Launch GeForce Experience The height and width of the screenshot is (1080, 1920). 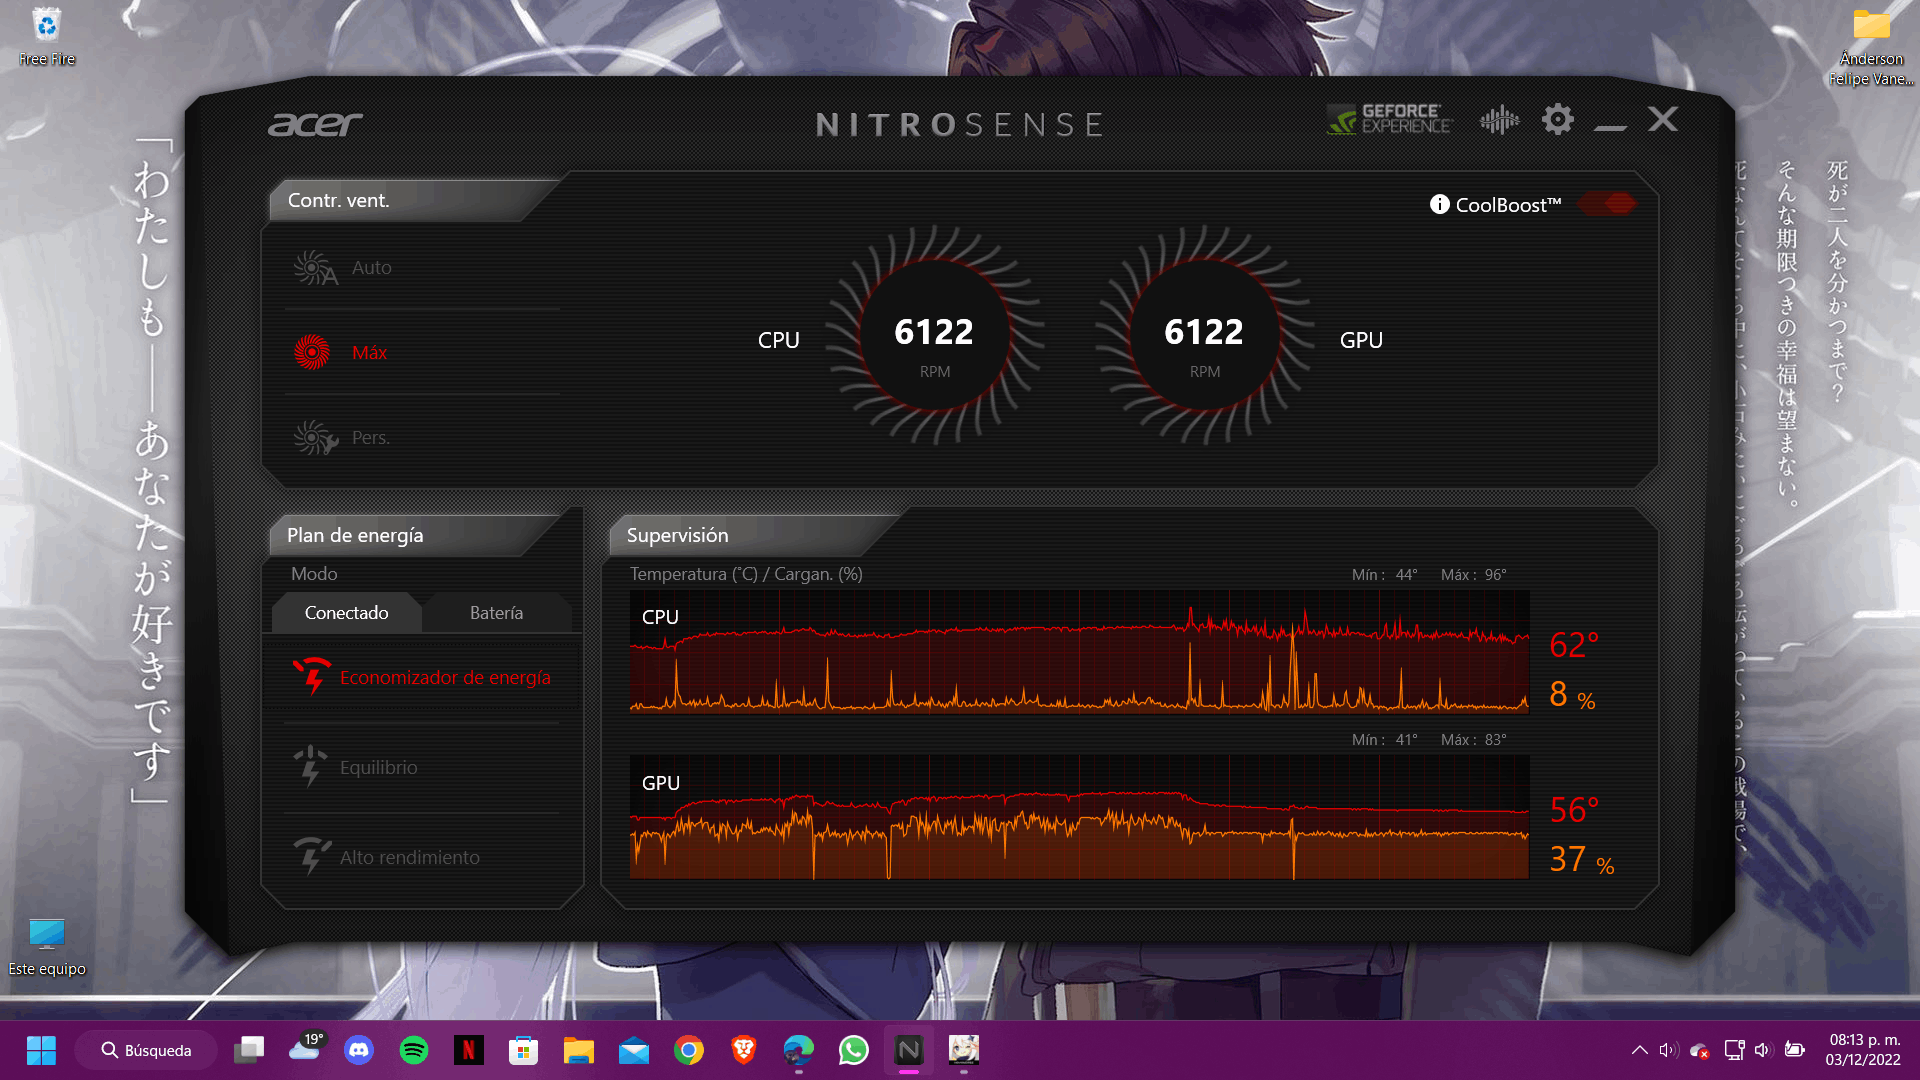(1388, 120)
